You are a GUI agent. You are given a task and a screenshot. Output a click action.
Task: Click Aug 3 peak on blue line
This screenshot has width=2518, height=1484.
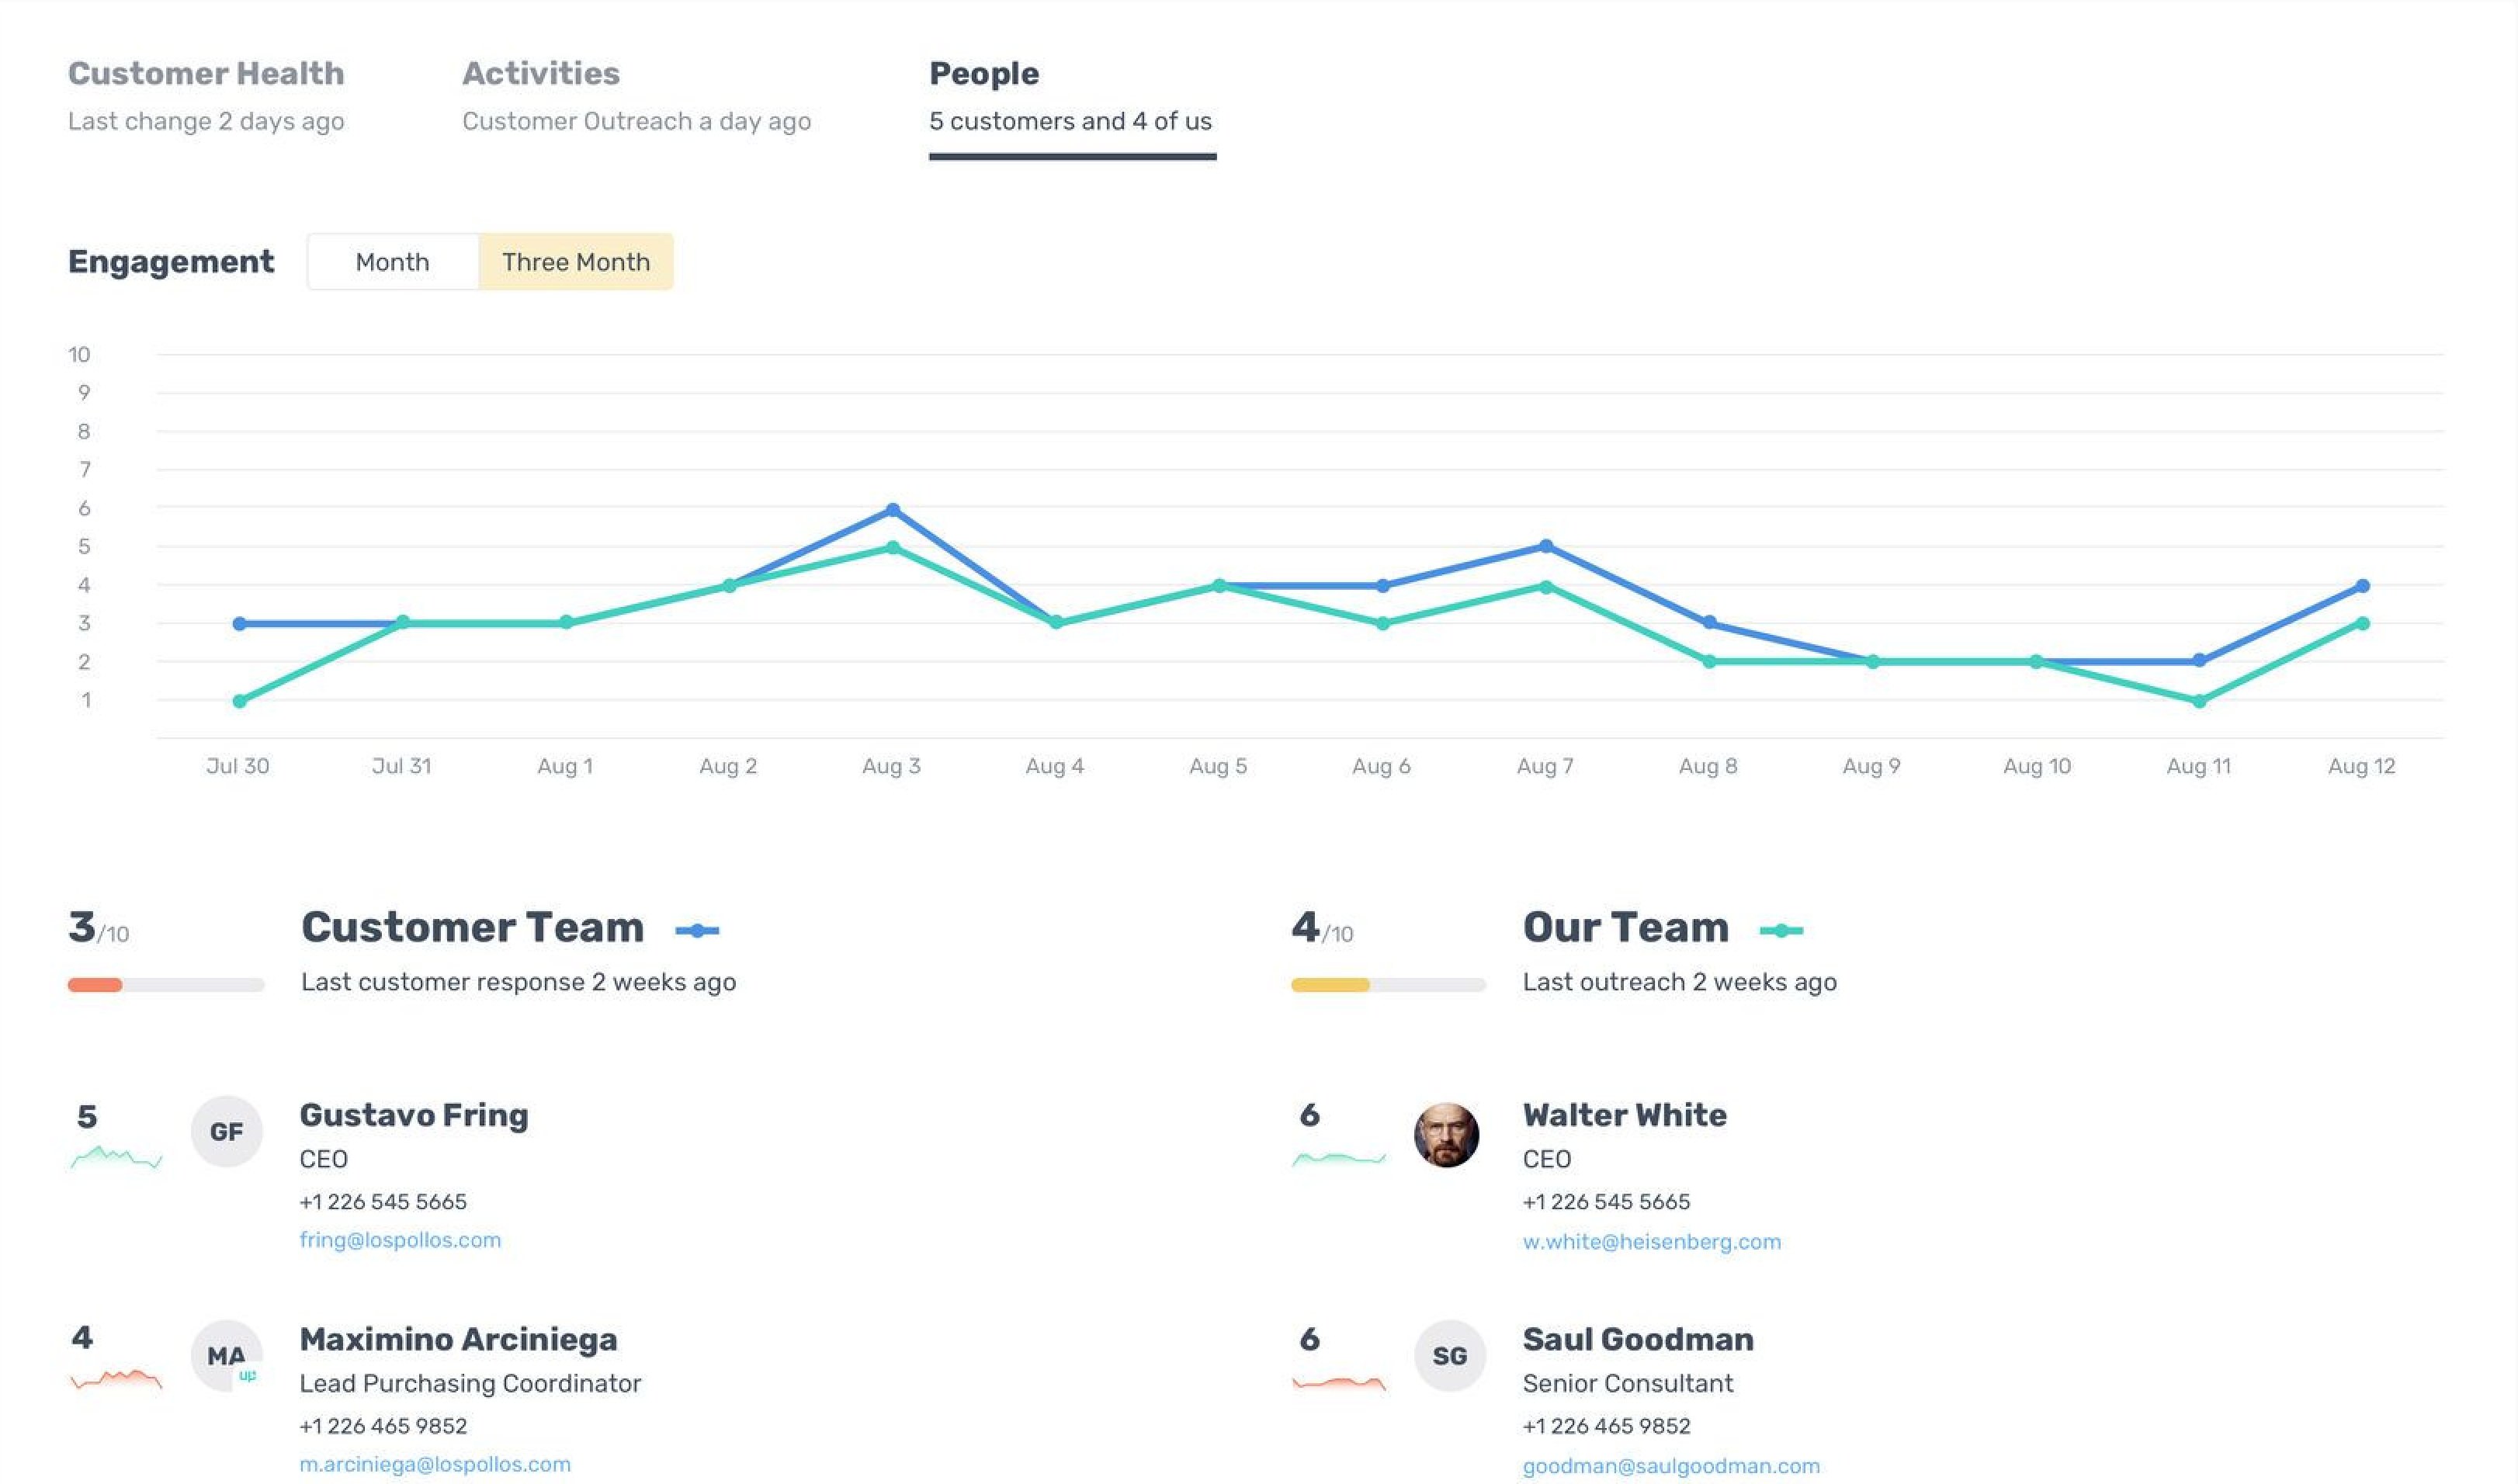(893, 510)
